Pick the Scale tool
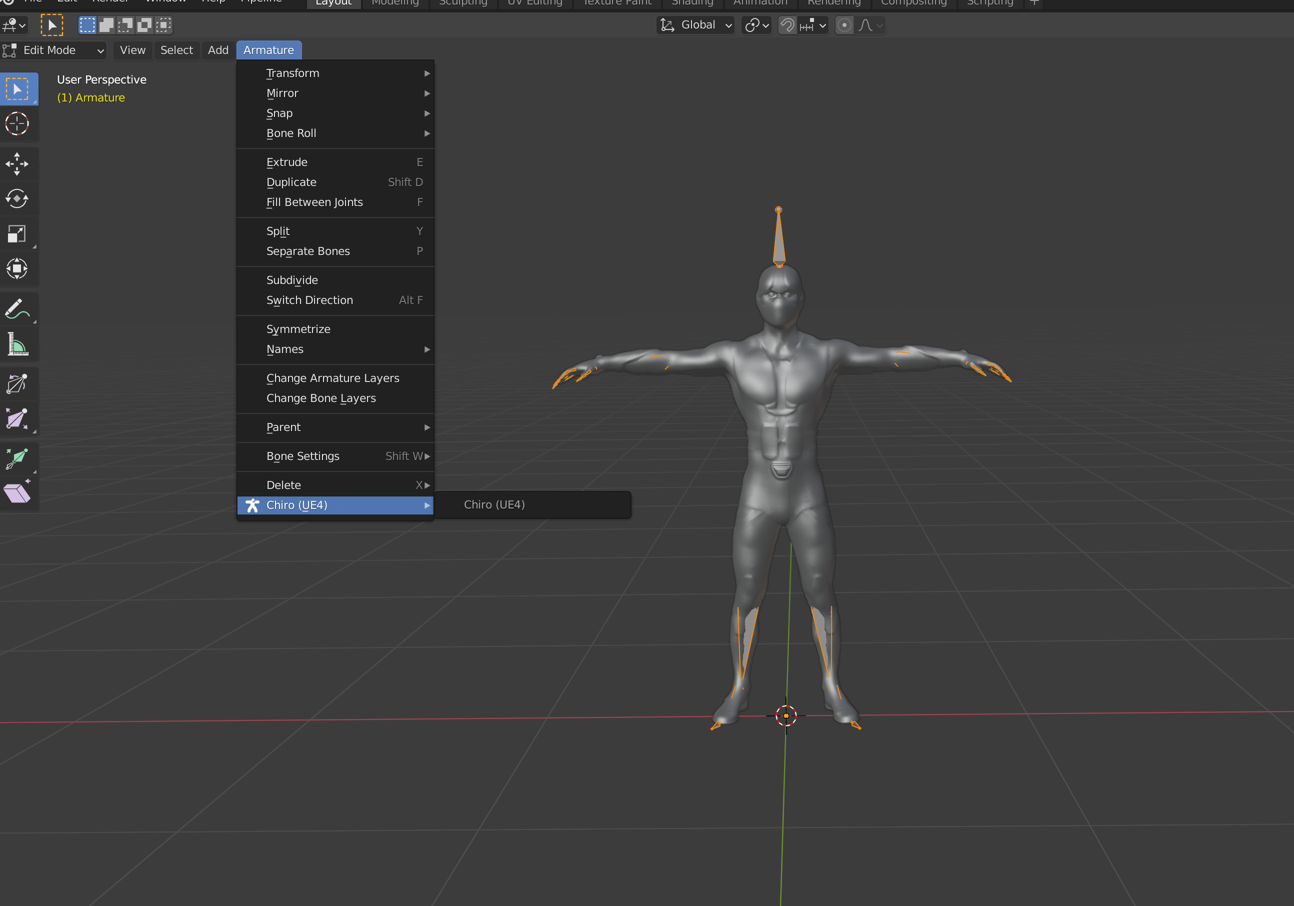Screen dimensions: 1294x906 point(18,233)
